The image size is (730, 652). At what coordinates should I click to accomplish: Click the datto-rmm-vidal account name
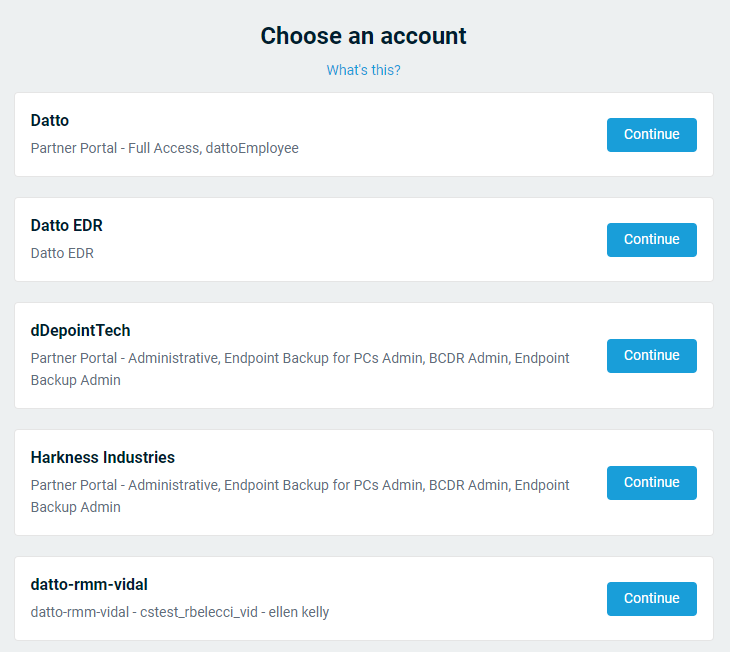(89, 585)
